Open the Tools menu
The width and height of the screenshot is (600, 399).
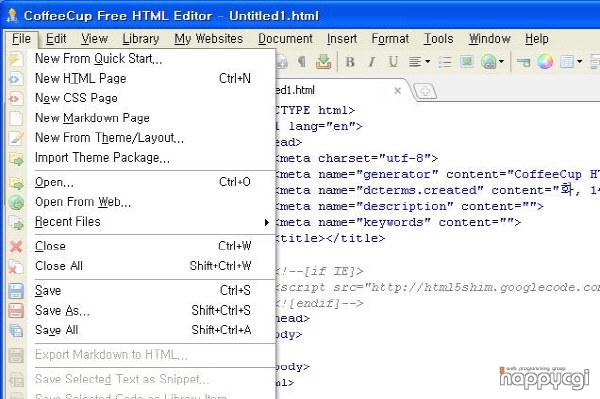point(439,39)
